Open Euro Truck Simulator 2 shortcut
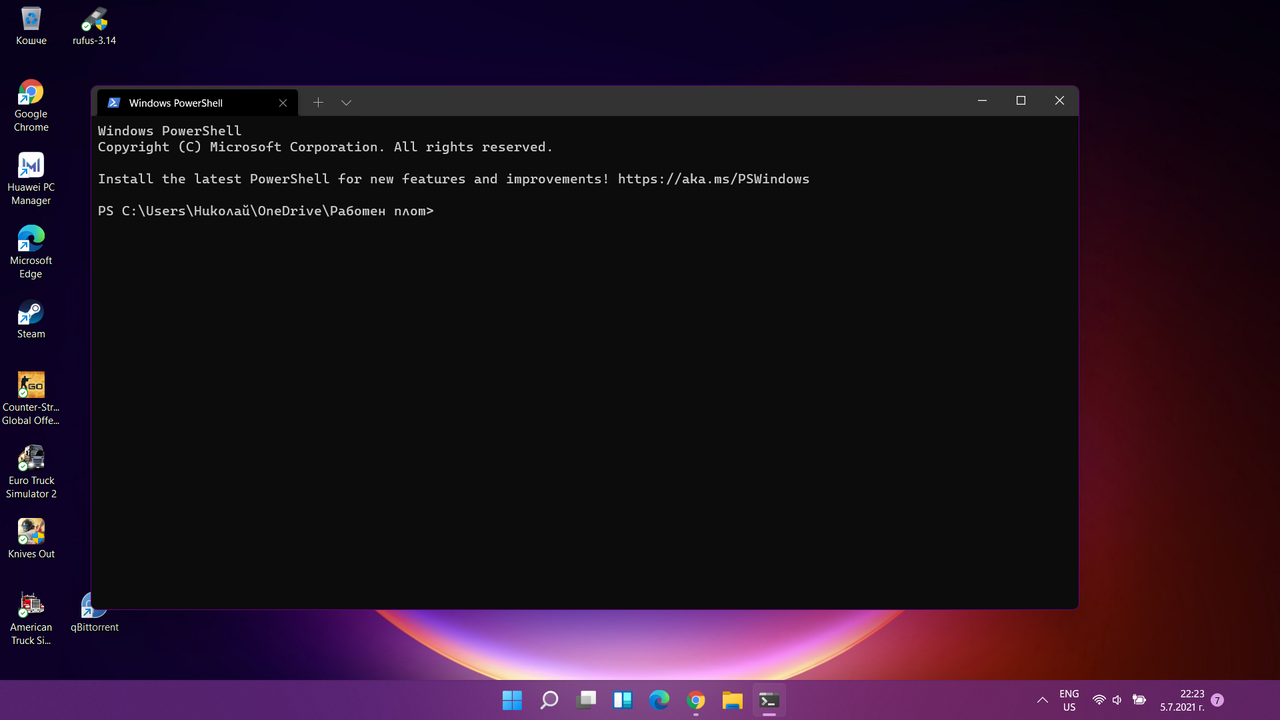The height and width of the screenshot is (720, 1280). [x=31, y=472]
